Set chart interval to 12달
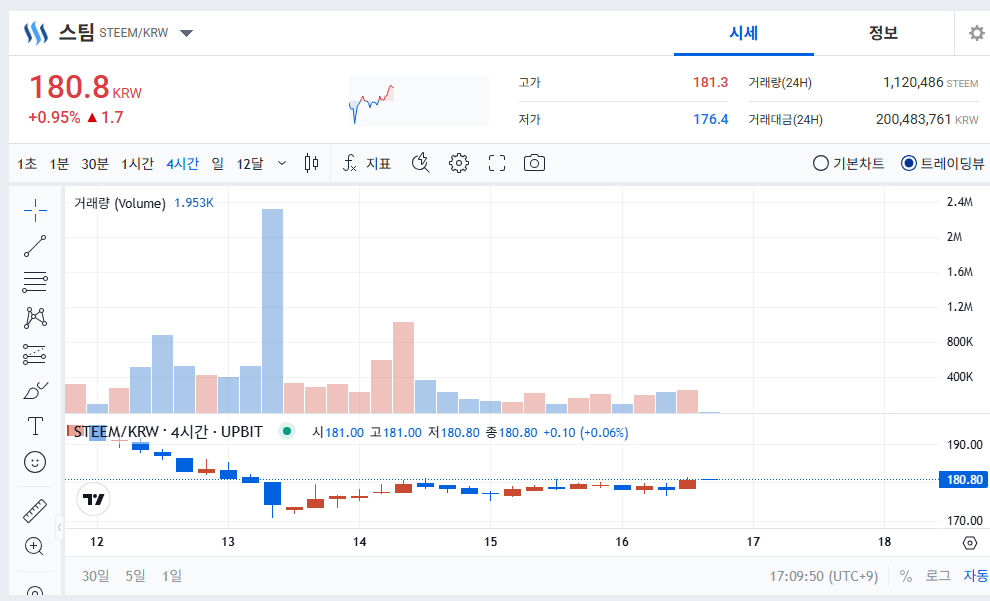990x601 pixels. [x=250, y=164]
